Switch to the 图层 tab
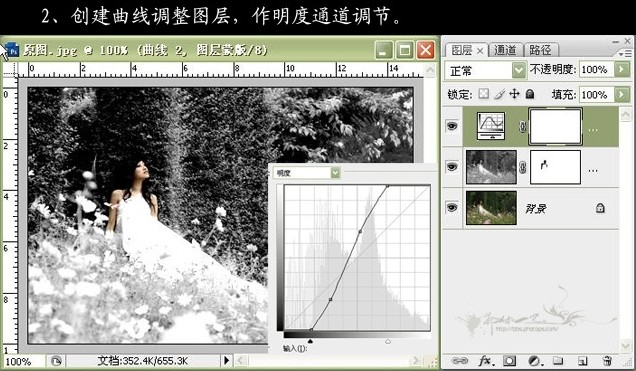 [462, 50]
